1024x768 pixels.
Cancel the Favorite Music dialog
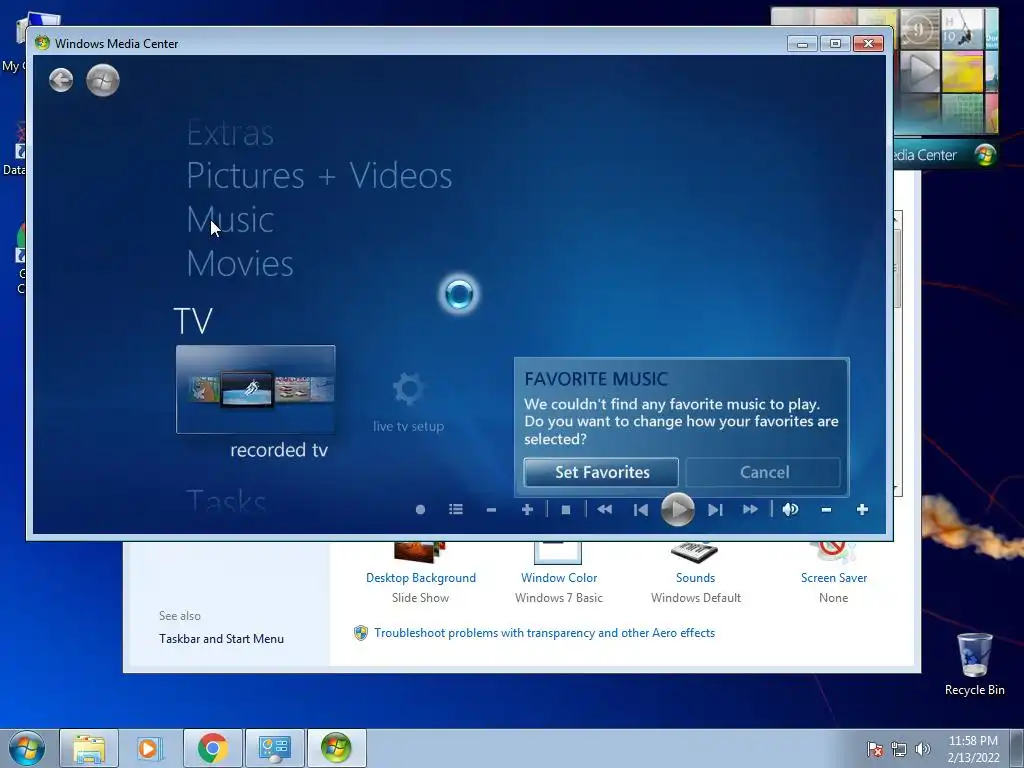click(x=763, y=472)
